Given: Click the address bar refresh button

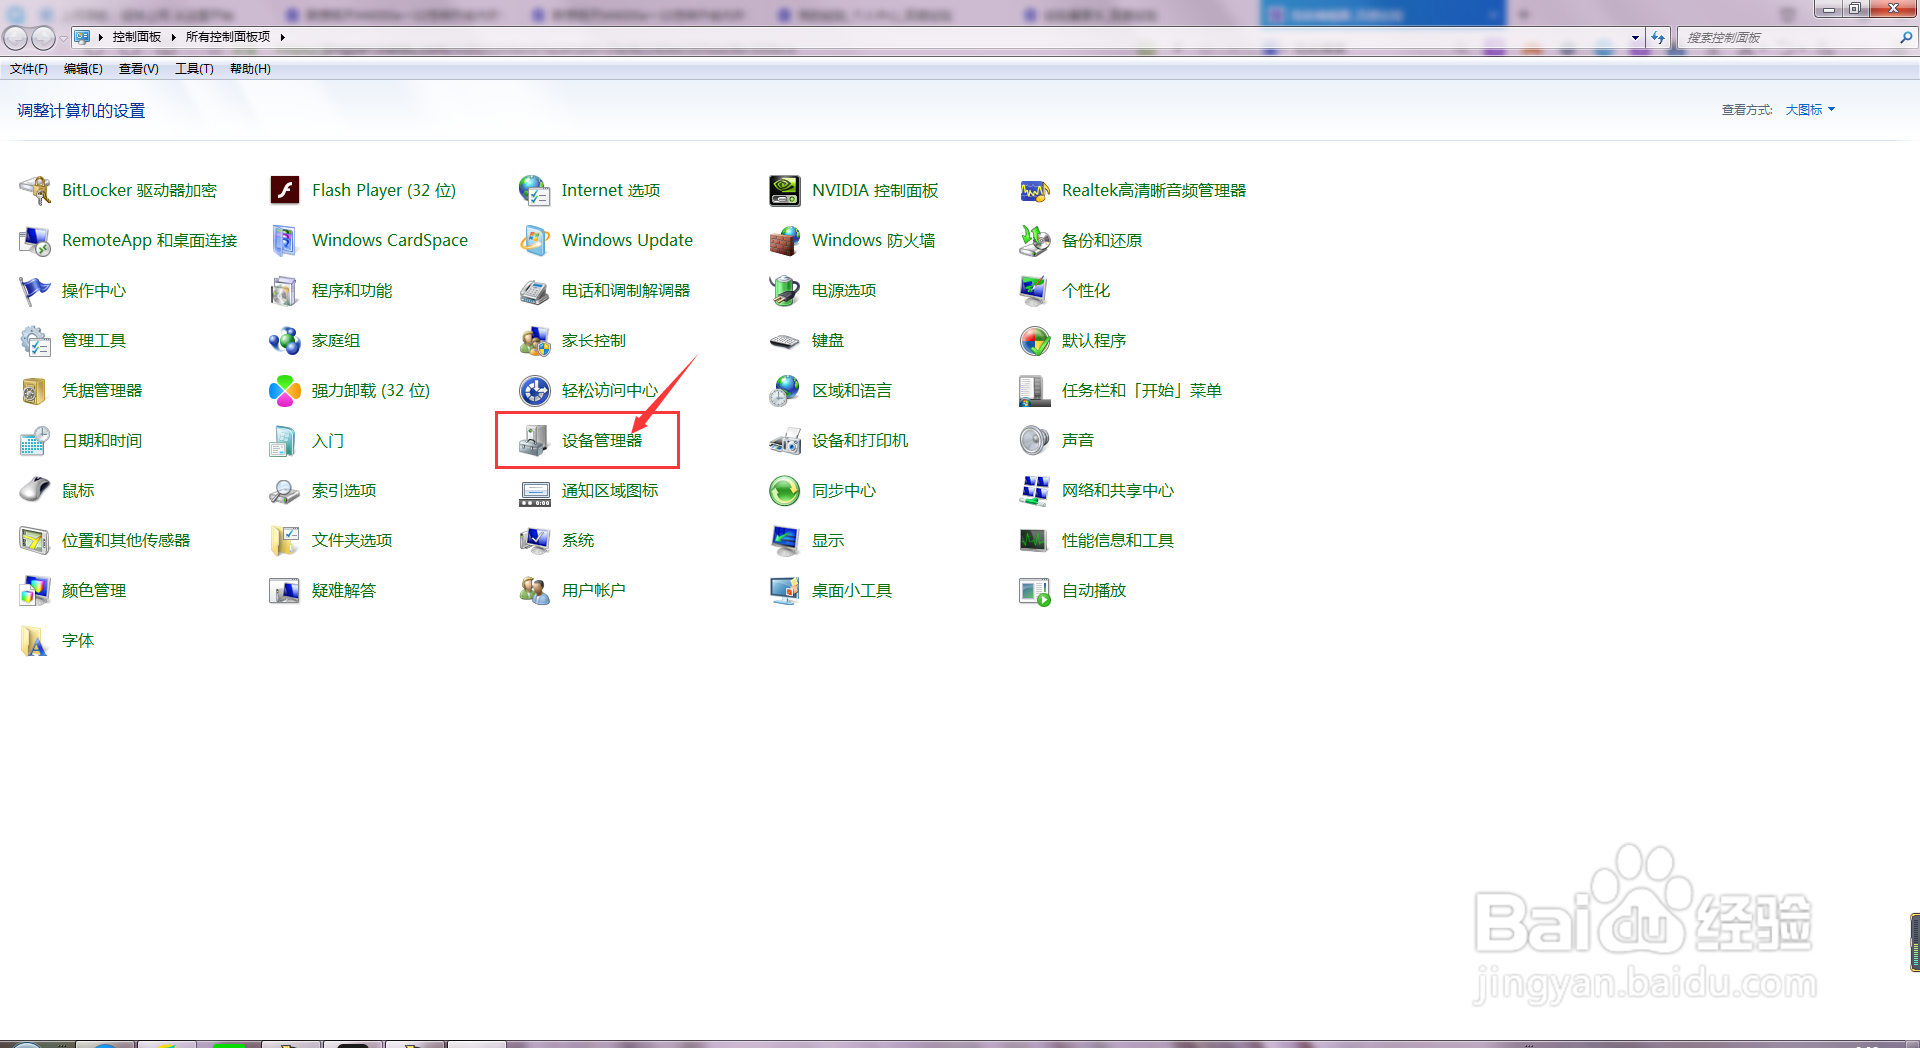Looking at the screenshot, I should 1658,38.
